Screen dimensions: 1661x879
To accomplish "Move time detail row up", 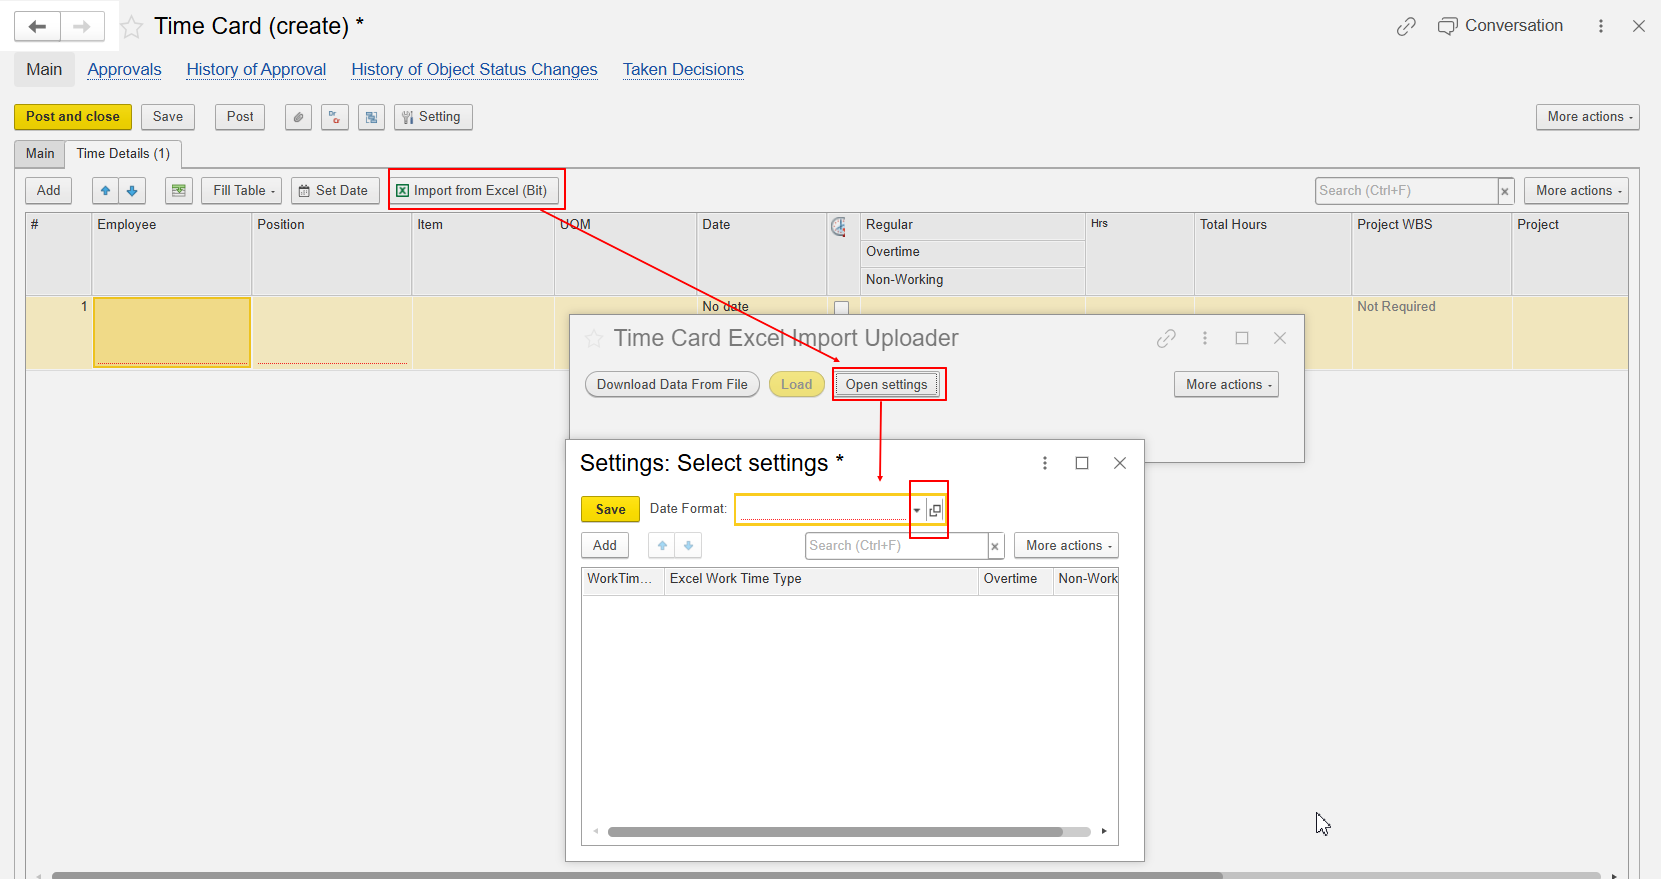I will (x=106, y=191).
